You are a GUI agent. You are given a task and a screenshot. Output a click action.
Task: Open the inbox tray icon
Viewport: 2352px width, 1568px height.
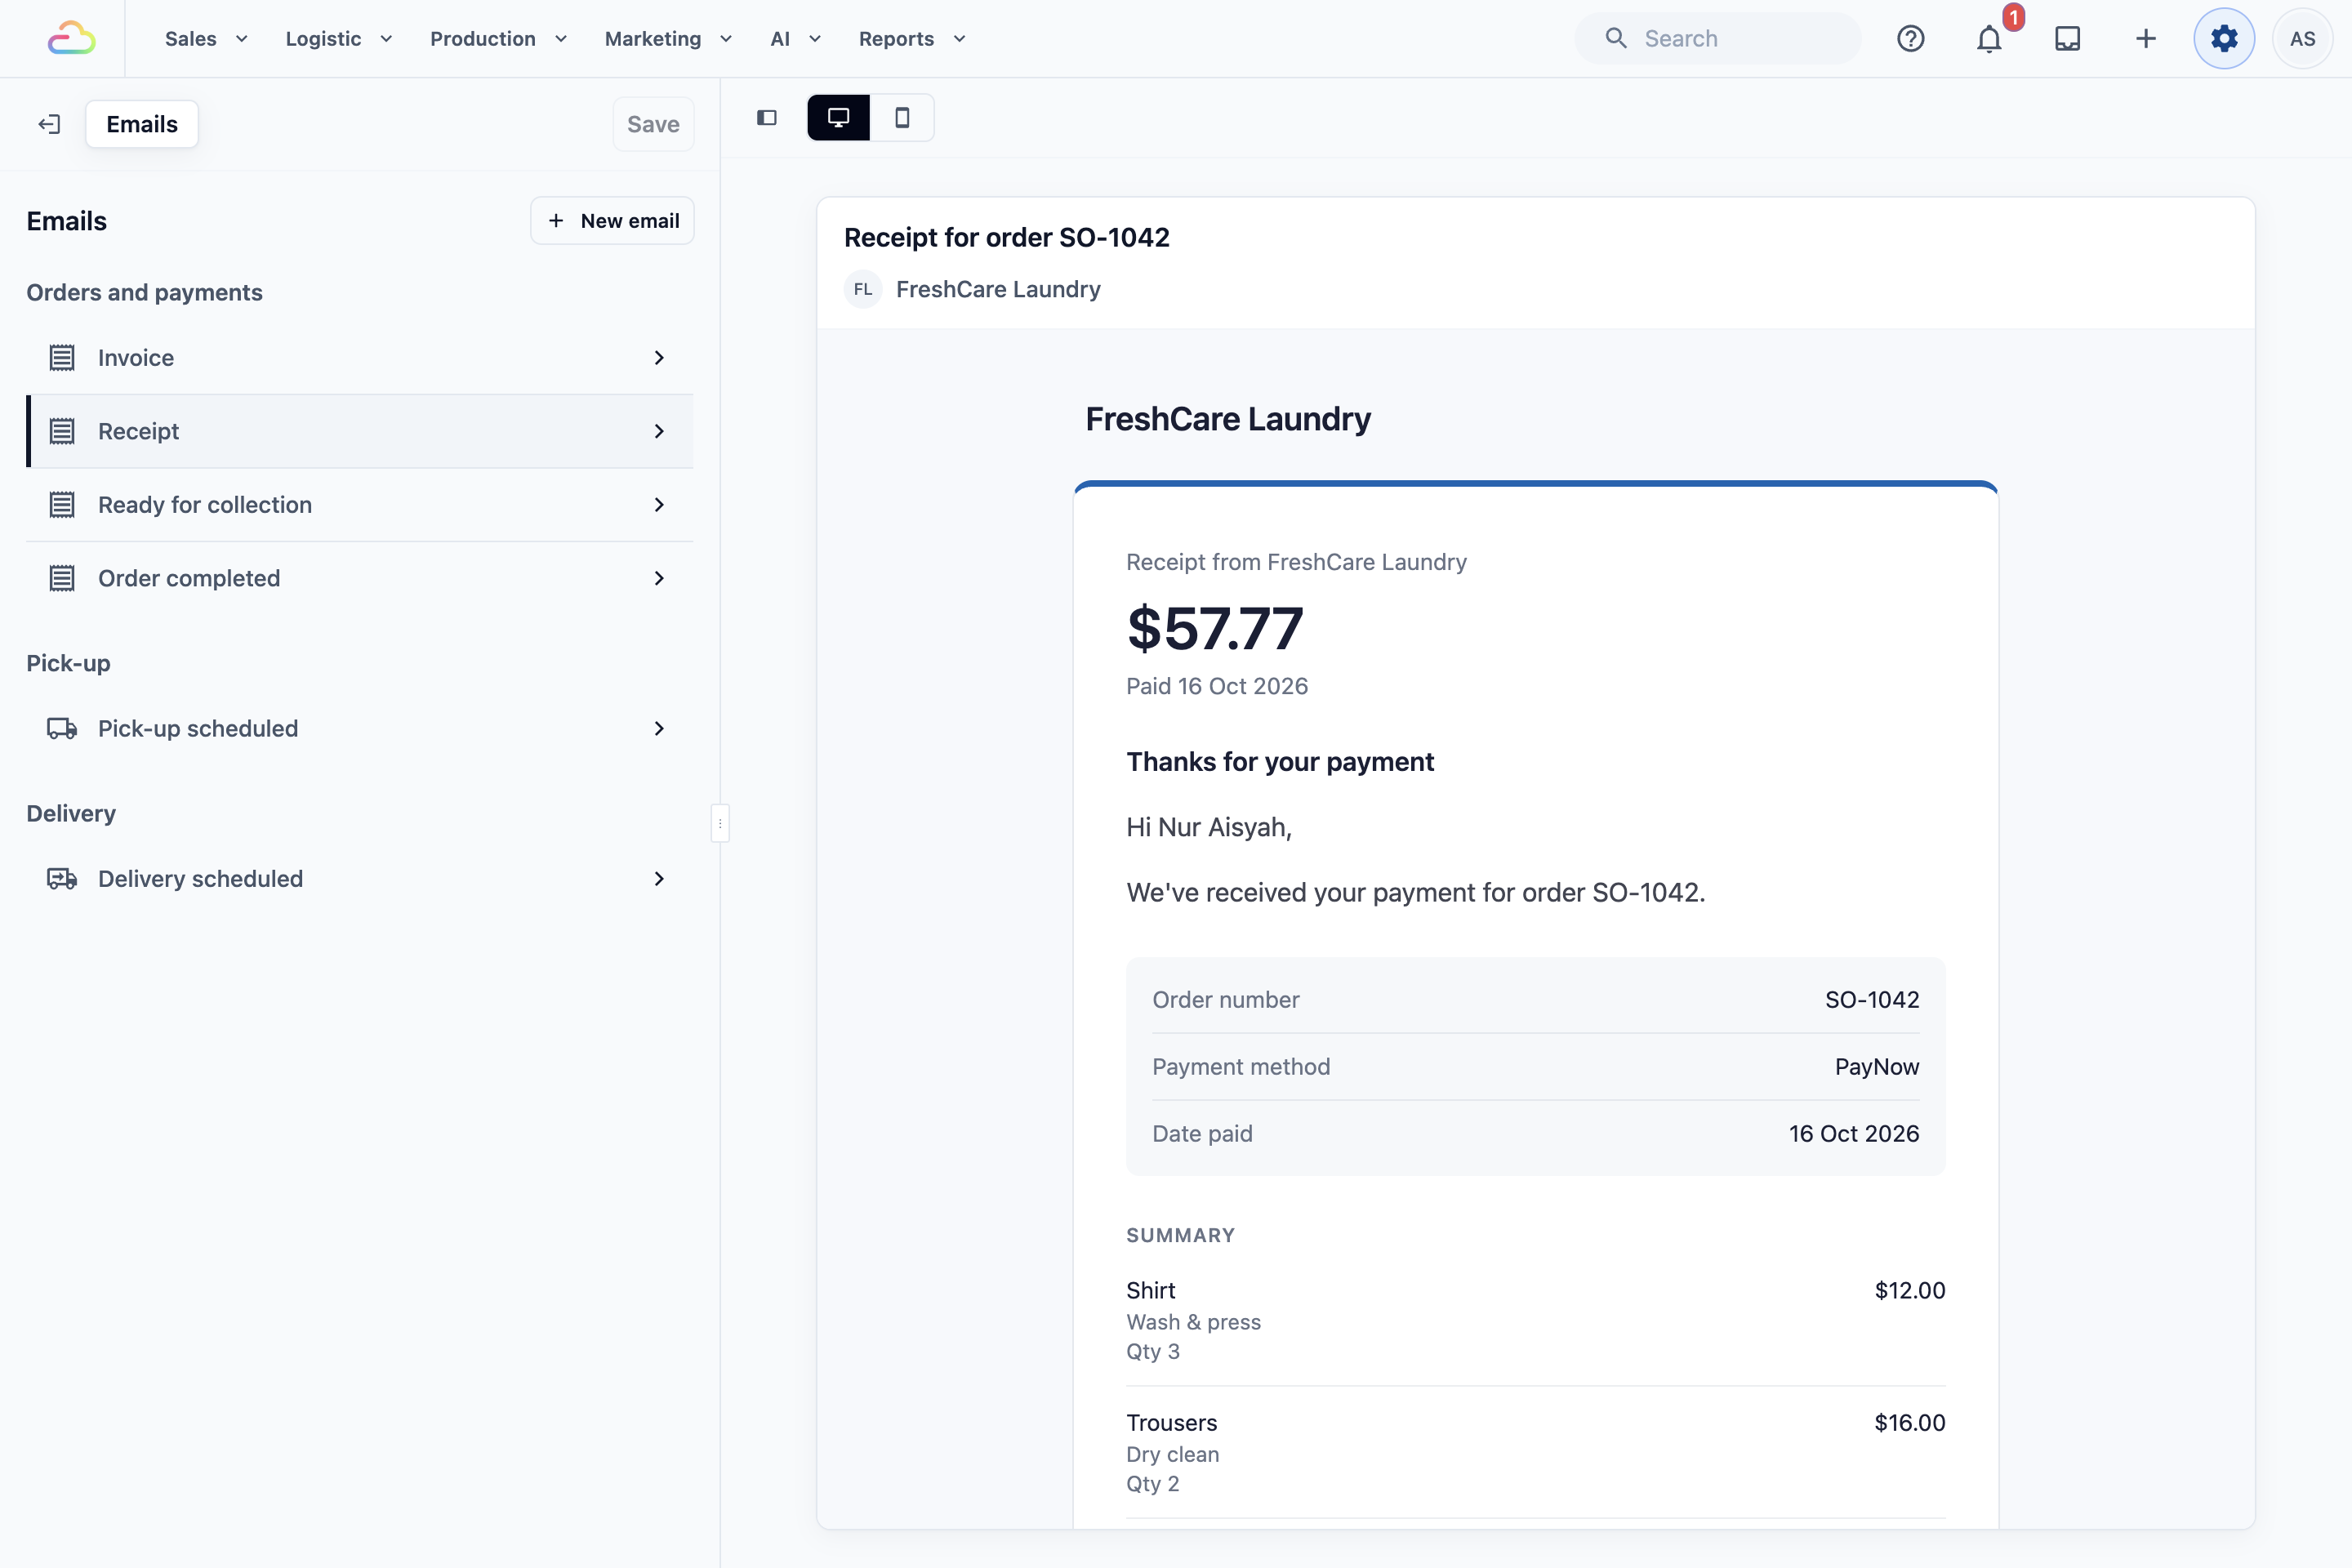[2067, 38]
